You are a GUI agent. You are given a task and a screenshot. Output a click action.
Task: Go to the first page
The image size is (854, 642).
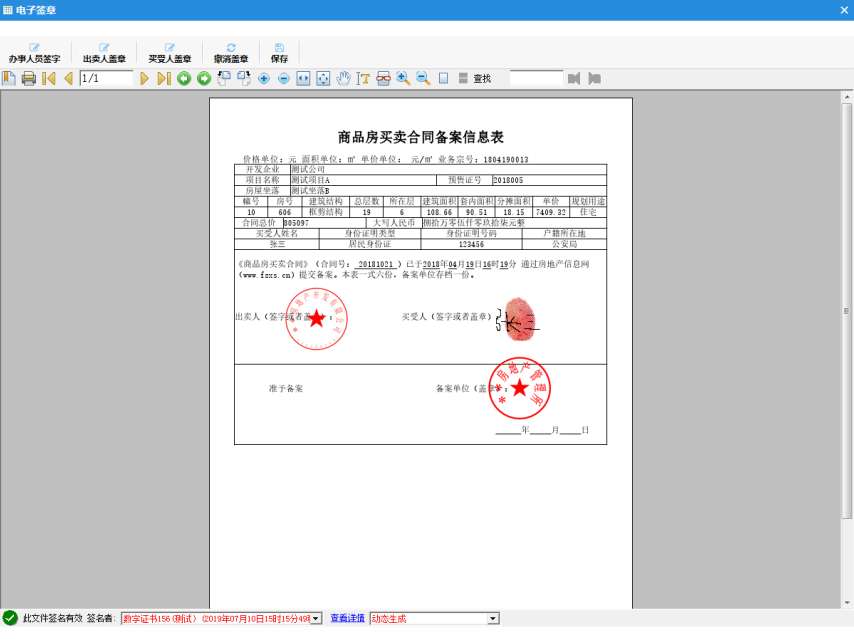(48, 78)
